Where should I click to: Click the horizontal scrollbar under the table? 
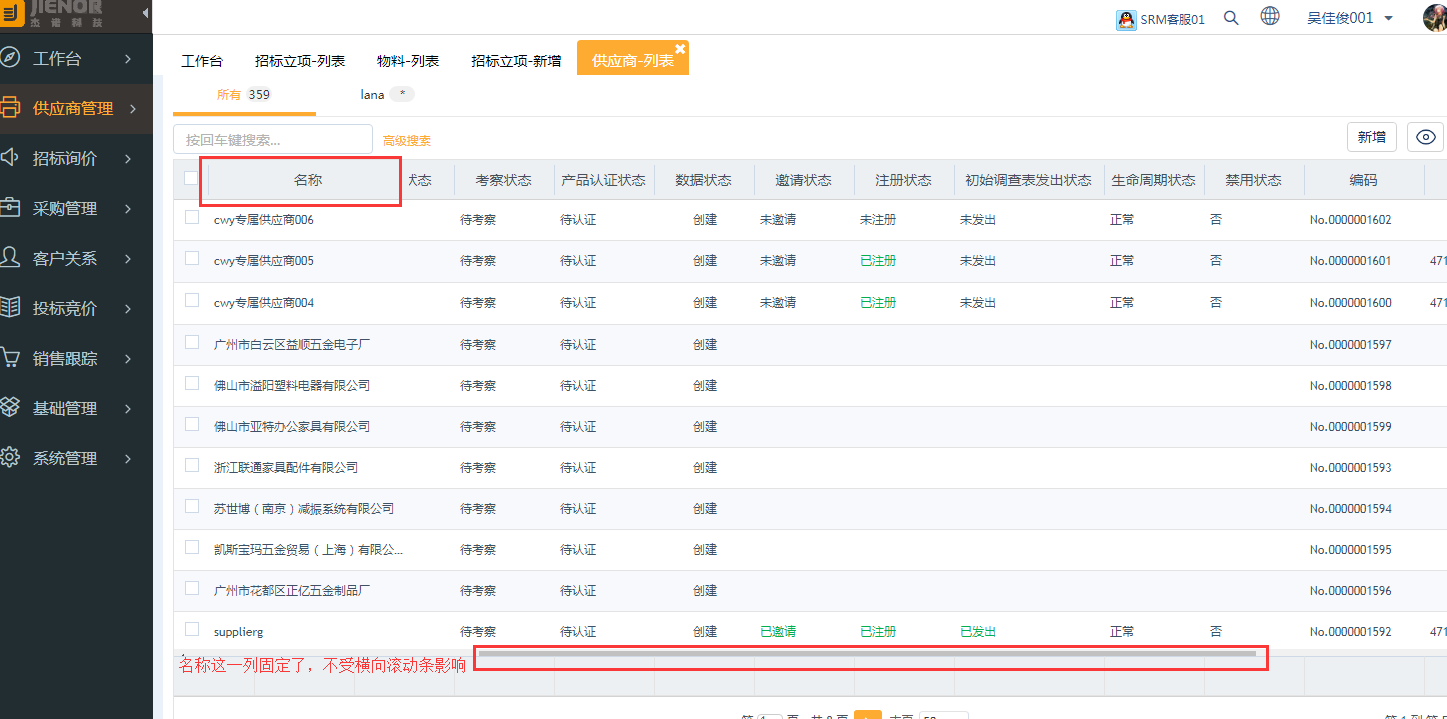pyautogui.click(x=866, y=654)
